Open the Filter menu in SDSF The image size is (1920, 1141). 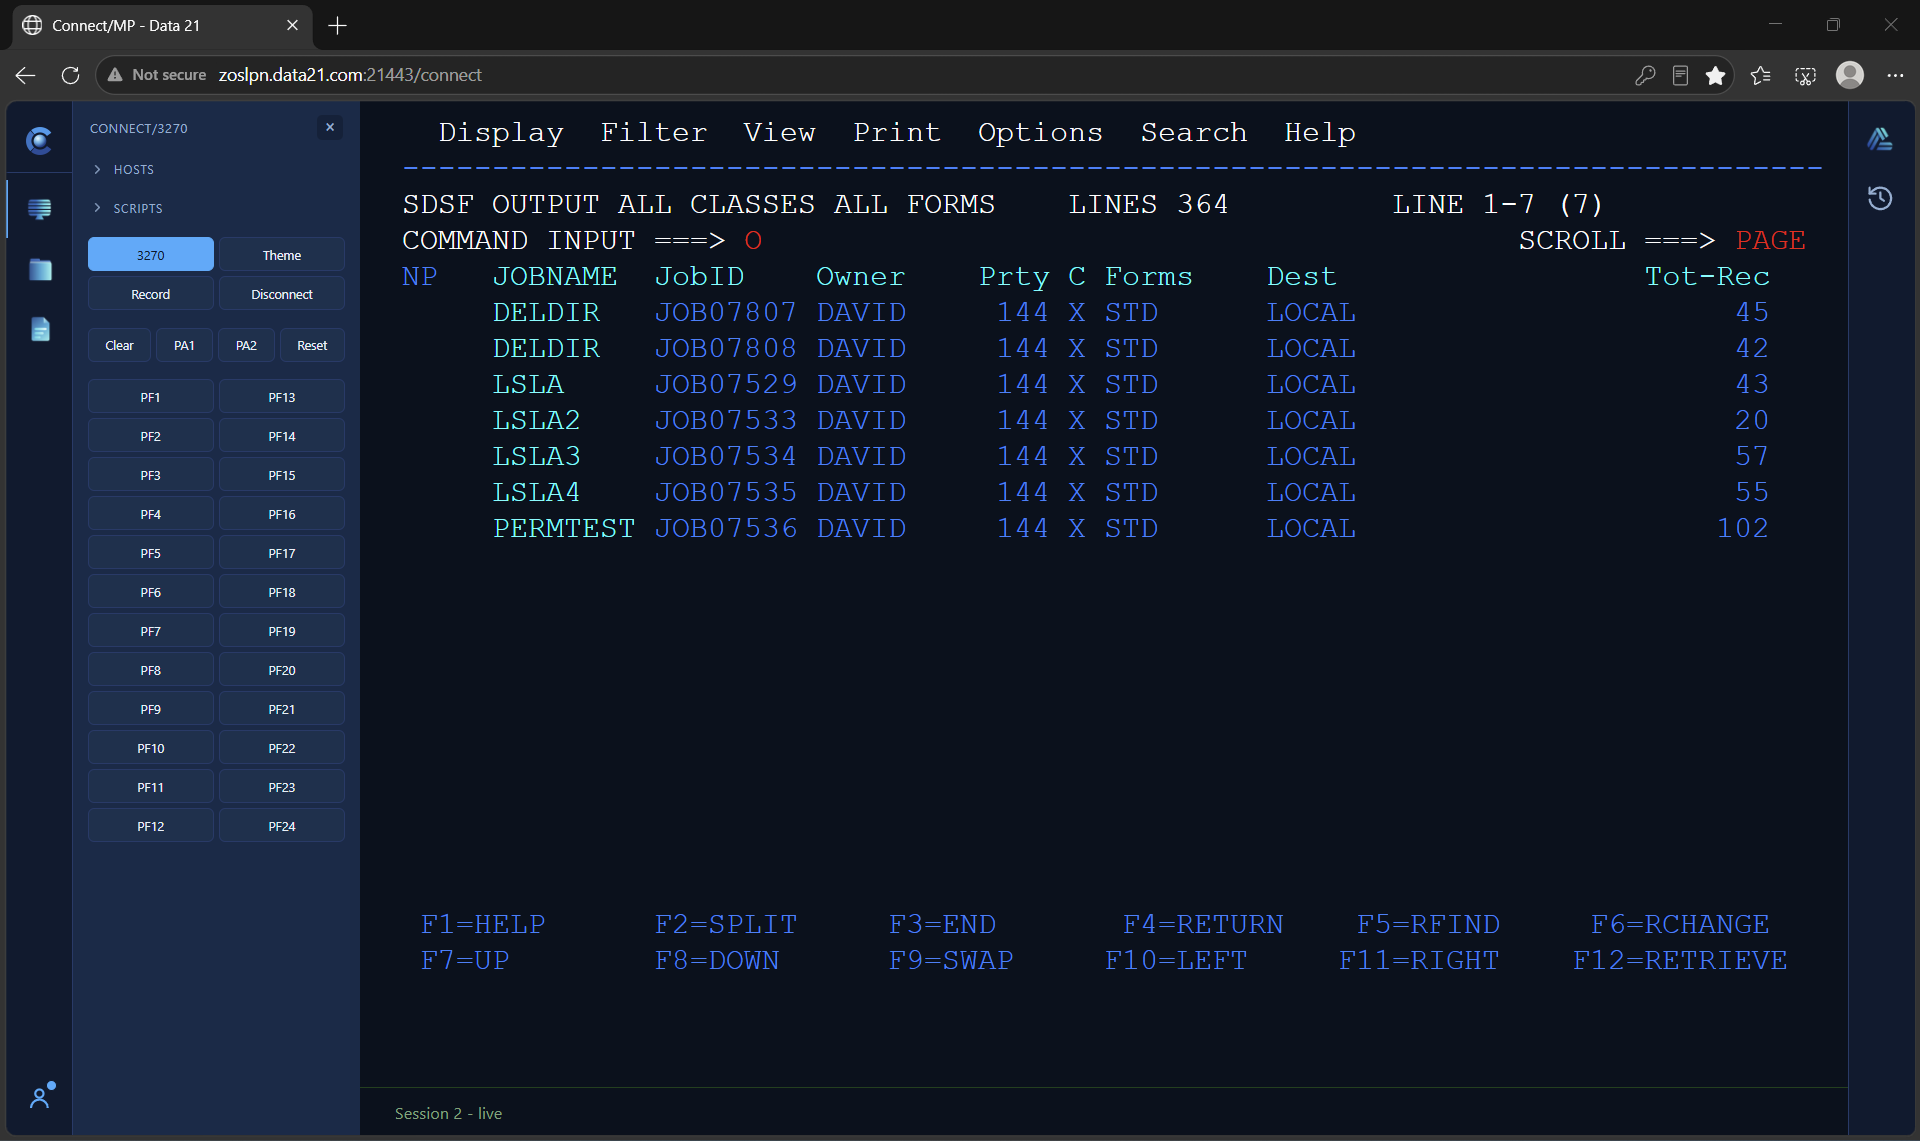coord(654,132)
